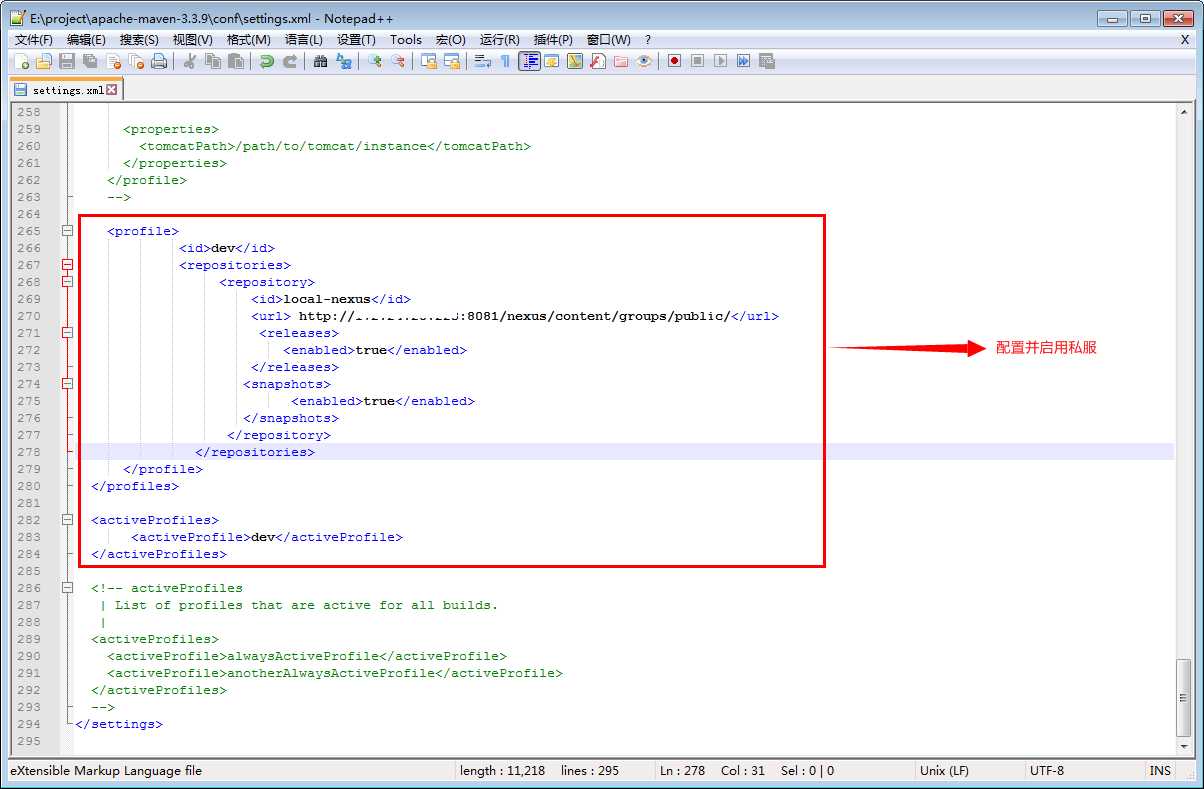Click the Close All toolbar icon
Image resolution: width=1204 pixels, height=789 pixels.
(x=136, y=61)
